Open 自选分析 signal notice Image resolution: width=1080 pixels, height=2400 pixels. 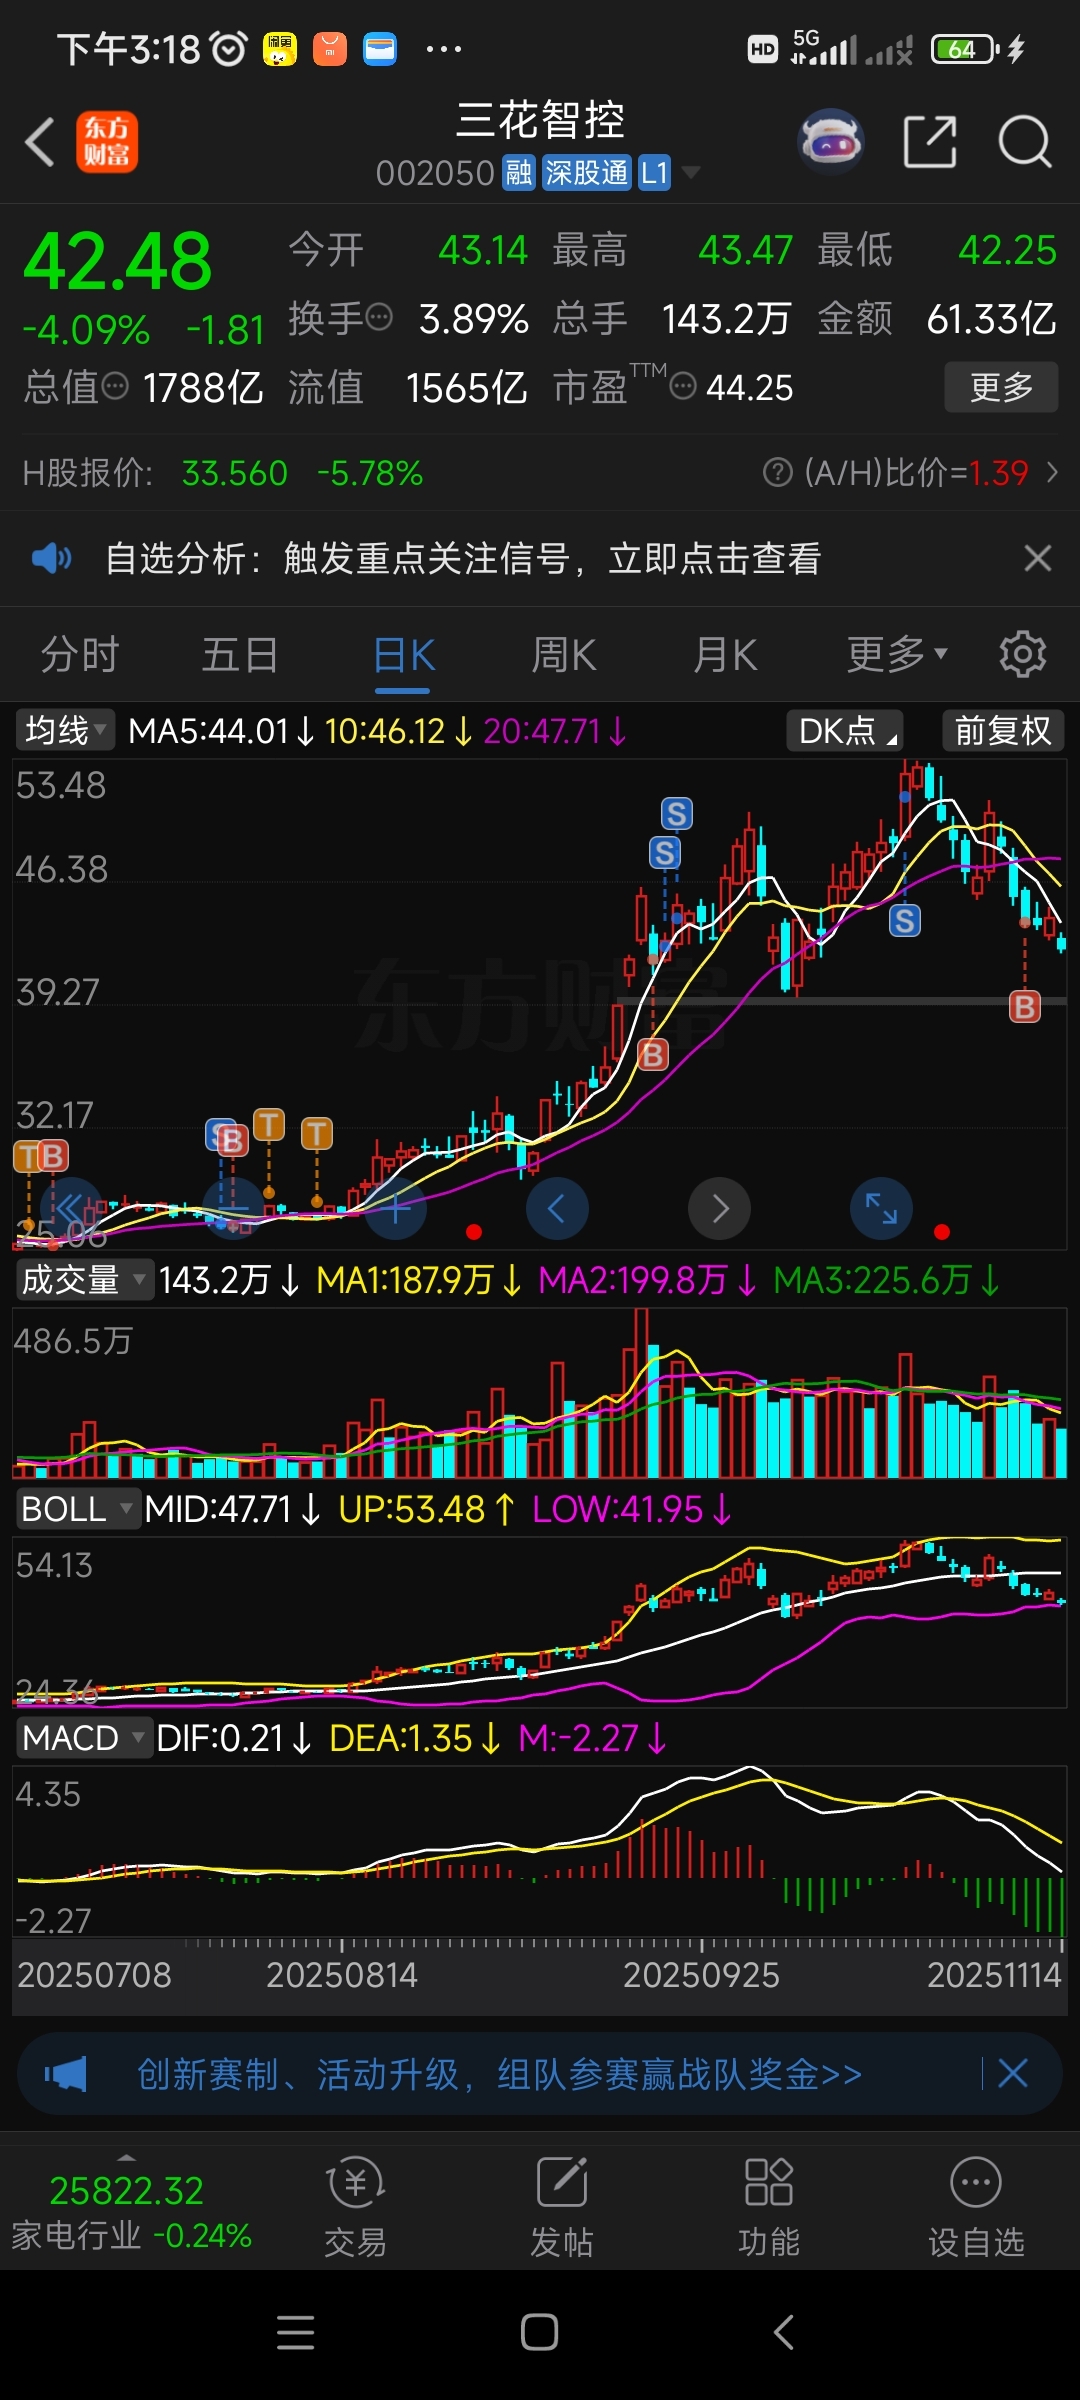(x=463, y=558)
